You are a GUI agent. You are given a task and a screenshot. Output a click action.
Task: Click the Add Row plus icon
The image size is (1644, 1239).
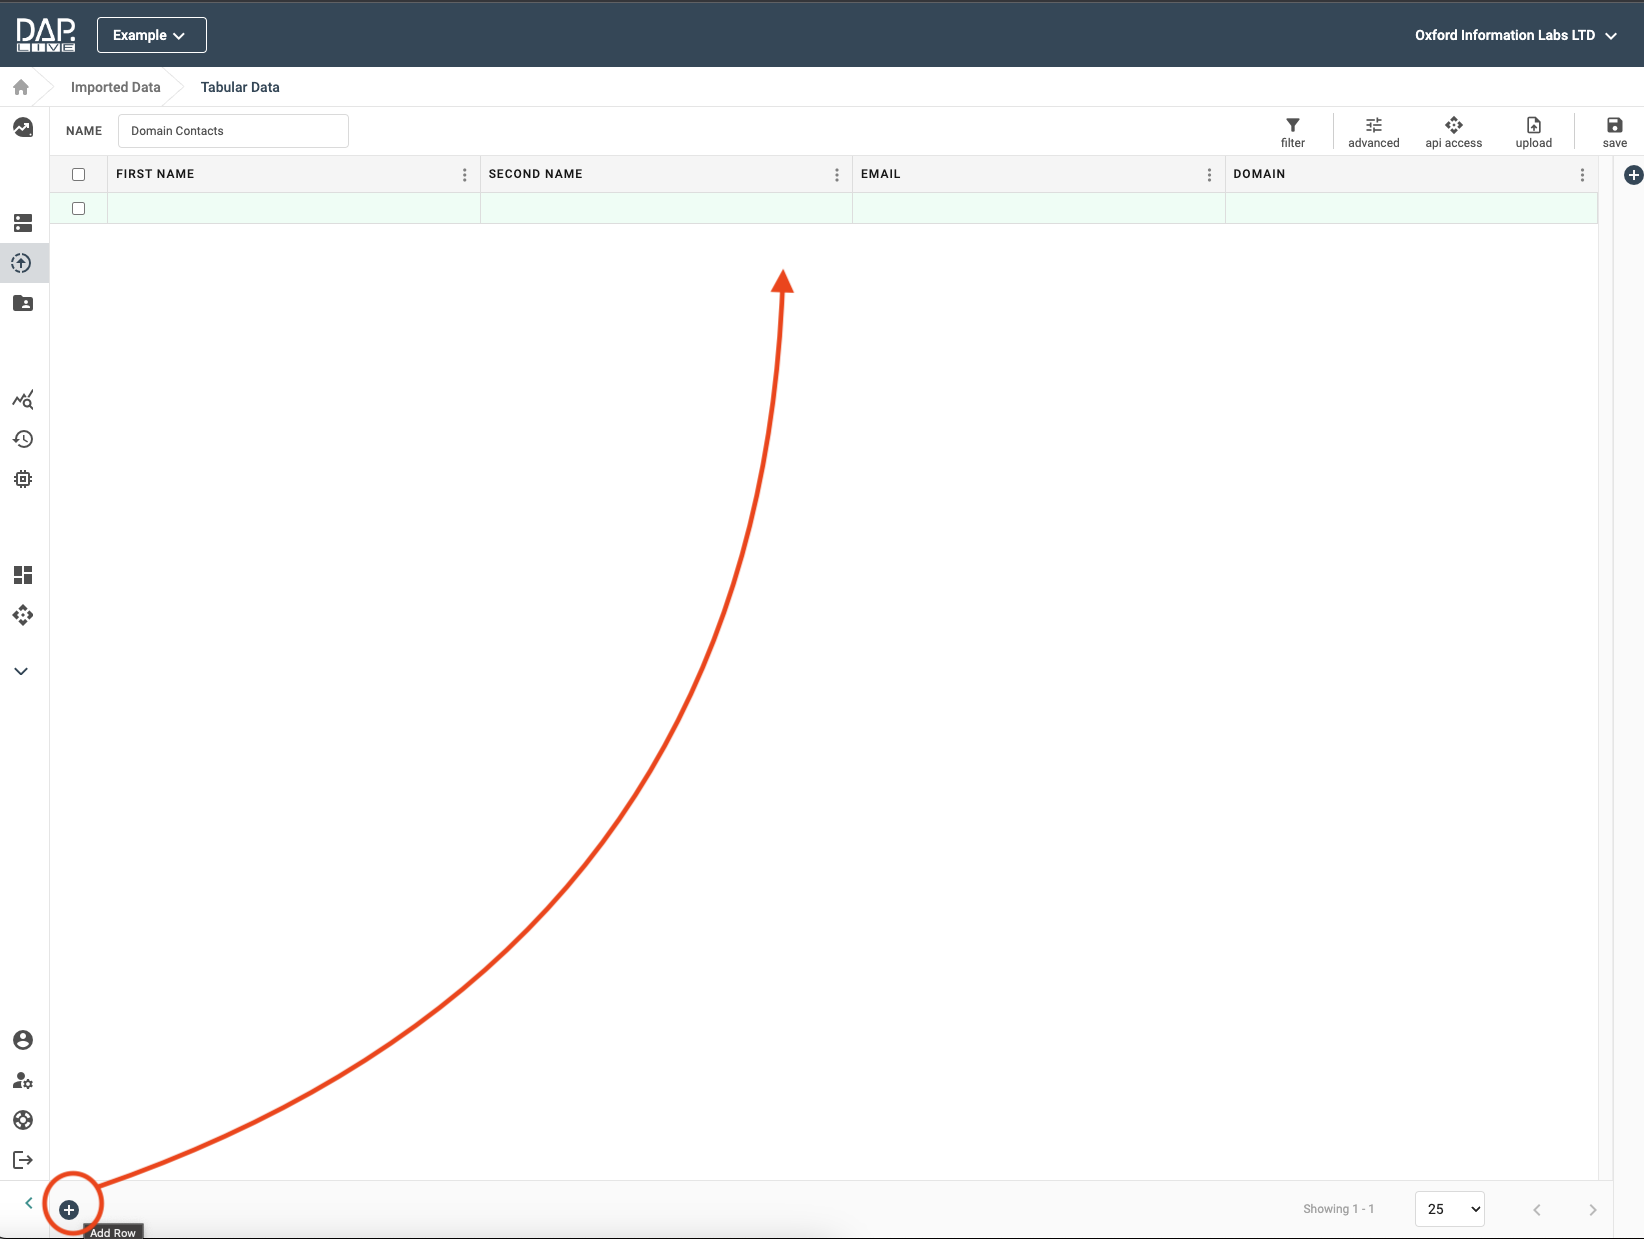tap(69, 1210)
